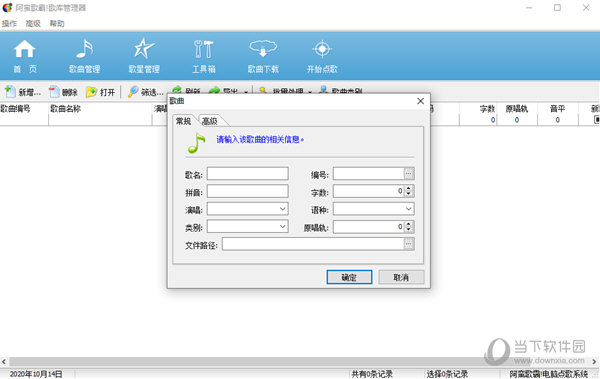
Task: Open 歌曲下载 song download
Action: pos(263,57)
